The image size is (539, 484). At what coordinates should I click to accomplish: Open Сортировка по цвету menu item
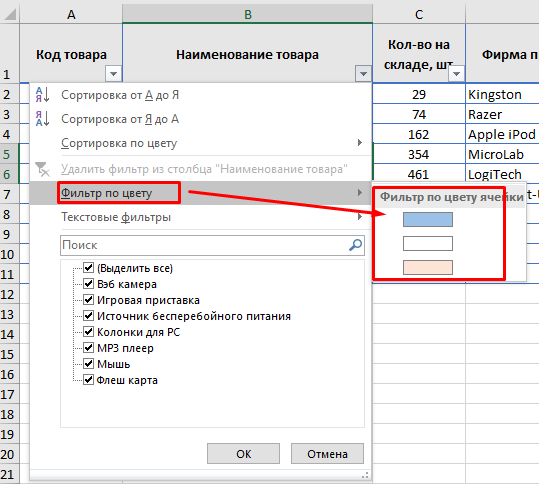[x=200, y=143]
